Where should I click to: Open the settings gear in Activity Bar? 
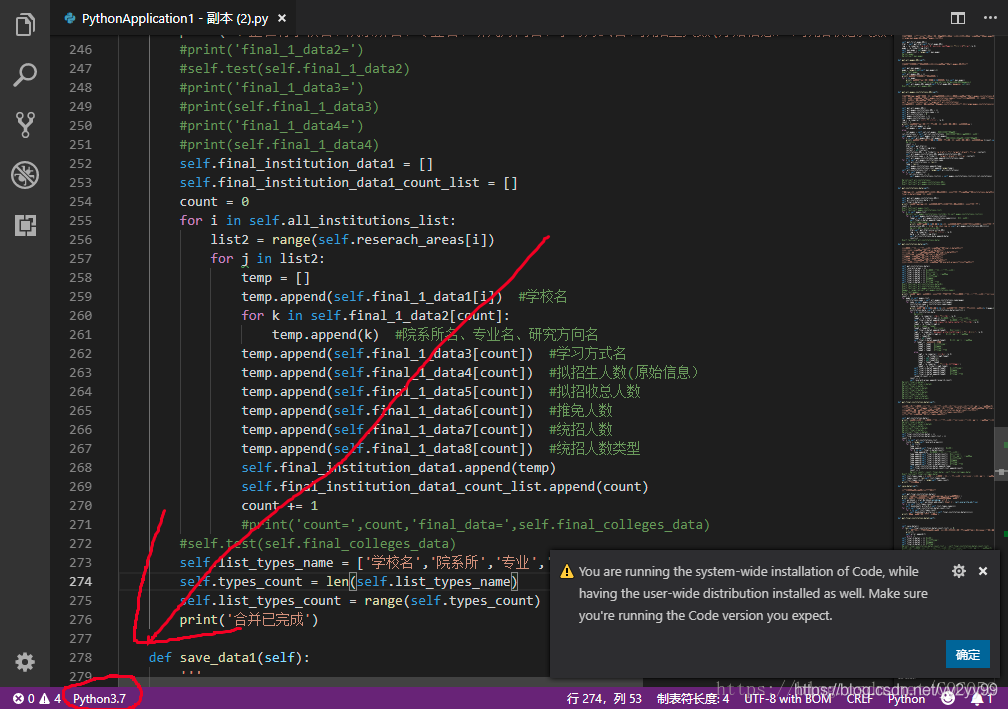[x=25, y=661]
